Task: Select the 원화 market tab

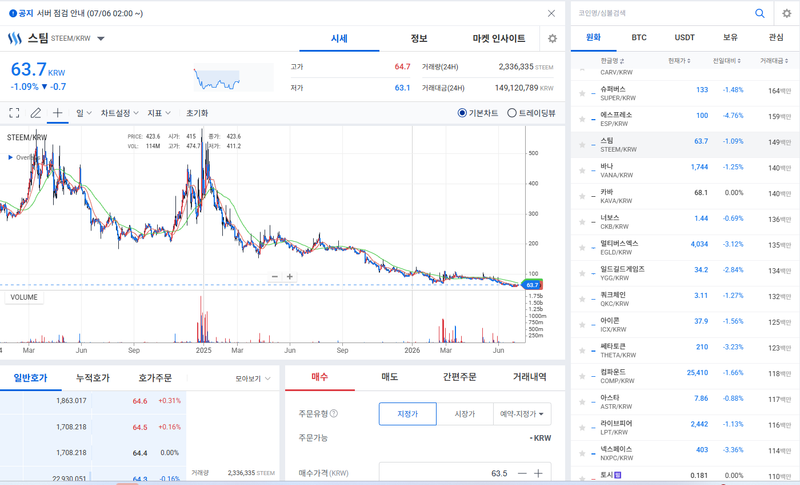Action: pyautogui.click(x=593, y=37)
